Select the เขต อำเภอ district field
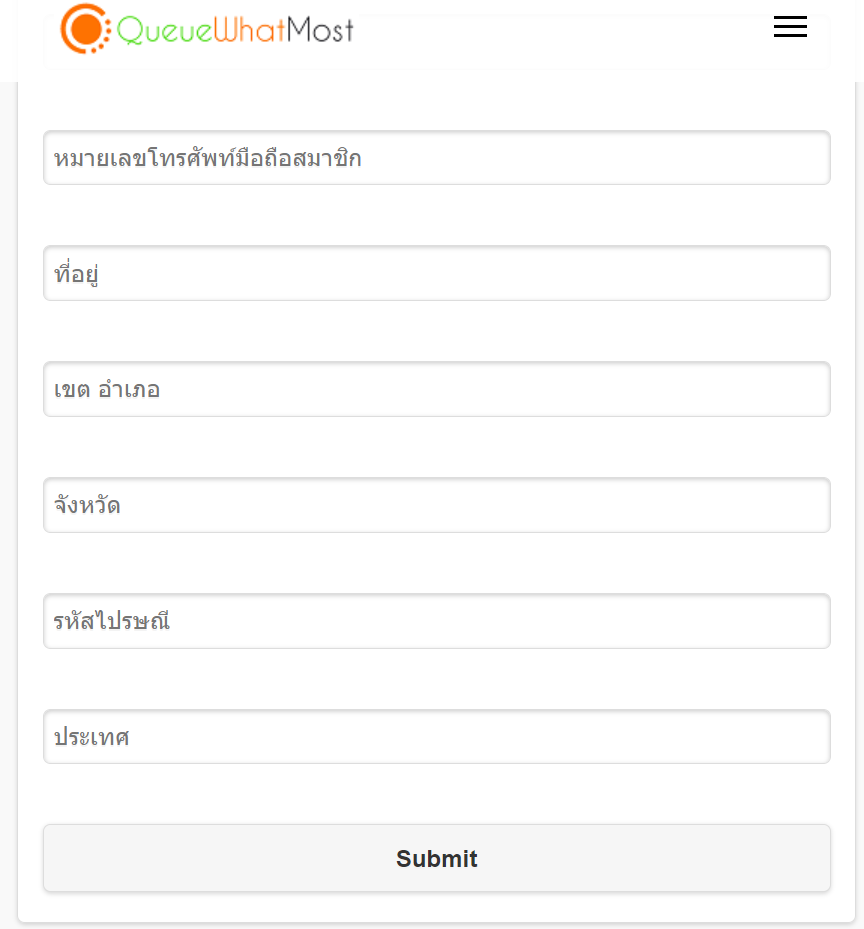Screen dimensions: 864x929 tap(437, 389)
